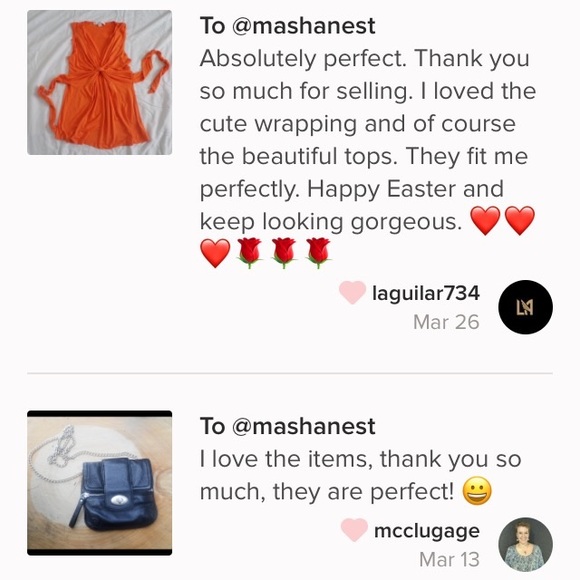Open the black purse listing thumbnail
The height and width of the screenshot is (580, 580).
tap(100, 483)
